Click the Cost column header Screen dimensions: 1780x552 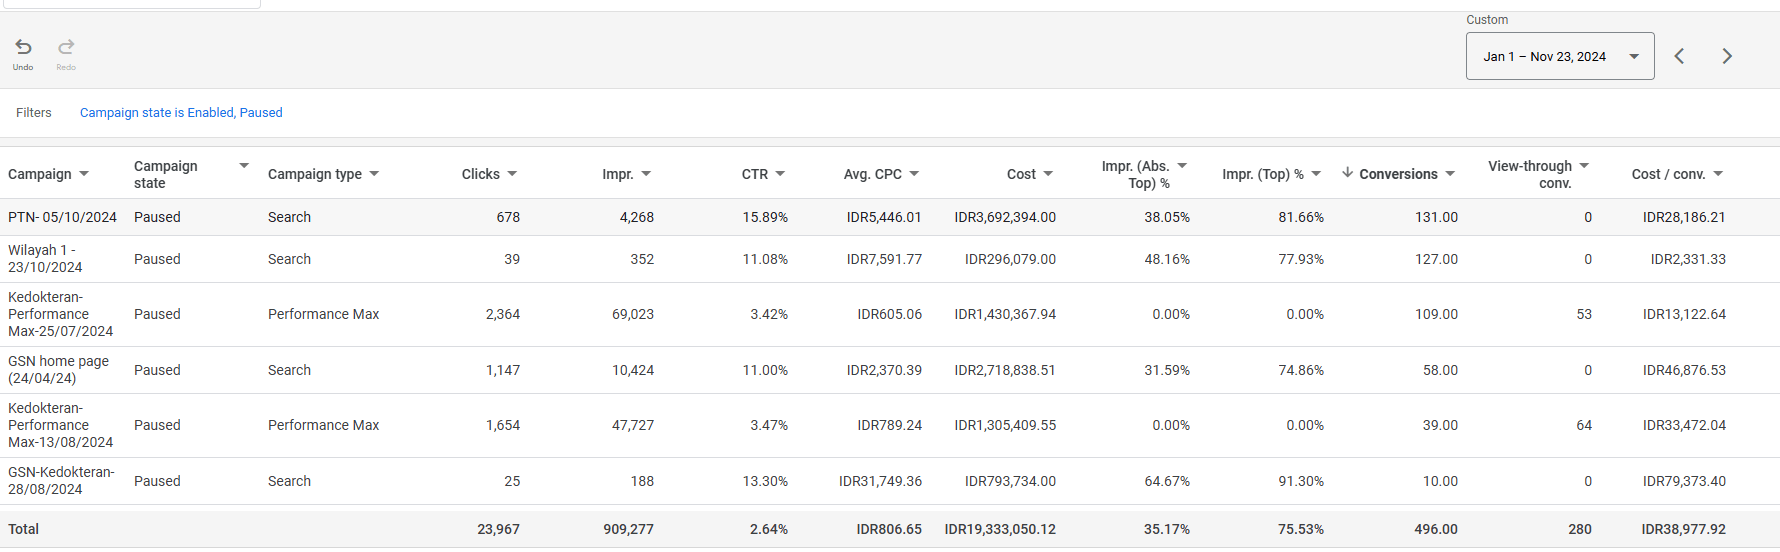pyautogui.click(x=1021, y=174)
